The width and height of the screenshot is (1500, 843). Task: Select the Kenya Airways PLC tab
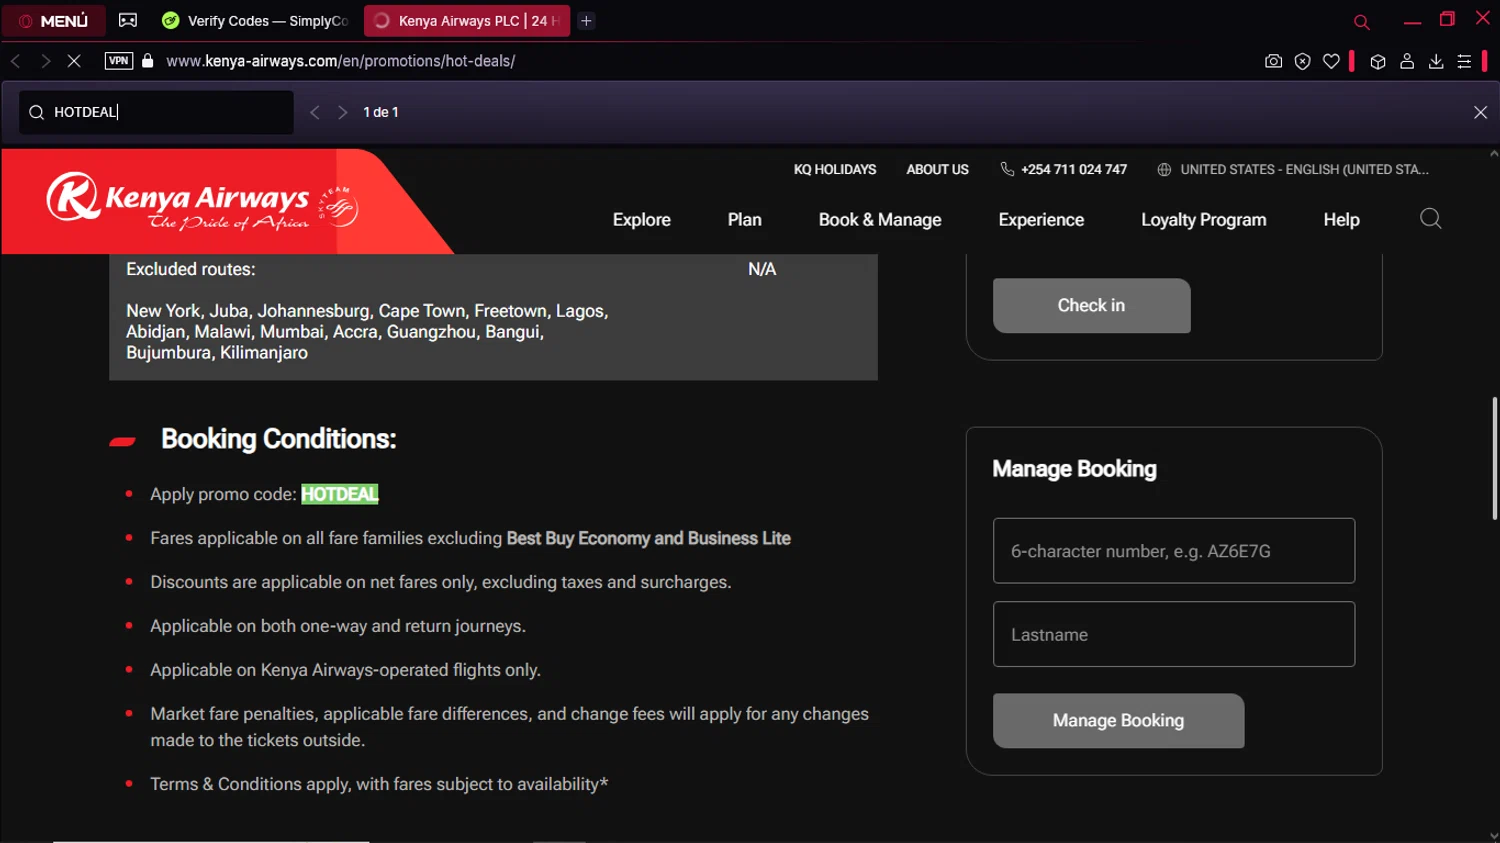(467, 20)
